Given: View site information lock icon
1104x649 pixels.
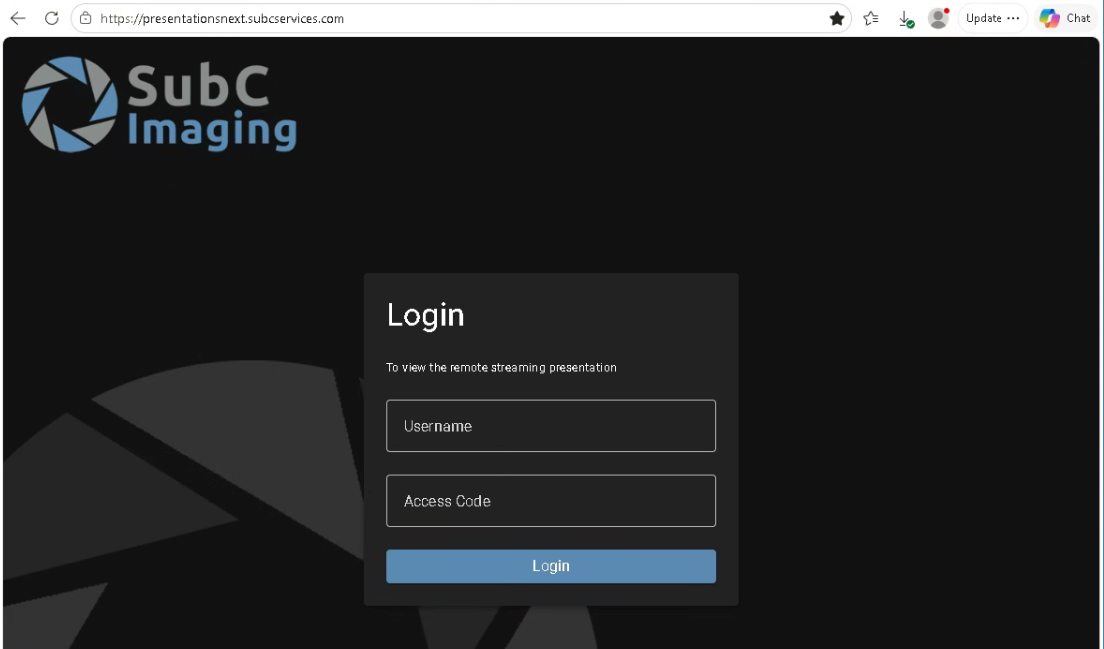Looking at the screenshot, I should 85,18.
